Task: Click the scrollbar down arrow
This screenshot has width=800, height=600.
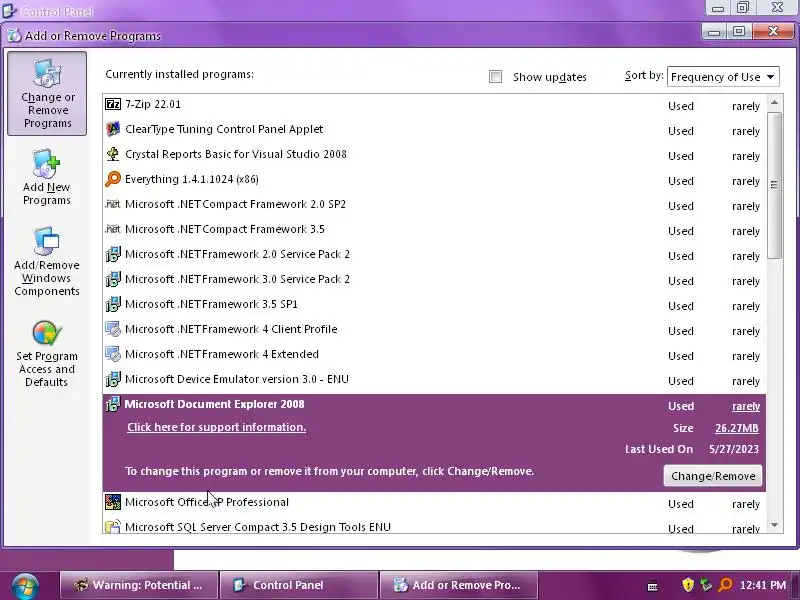Action: (774, 525)
